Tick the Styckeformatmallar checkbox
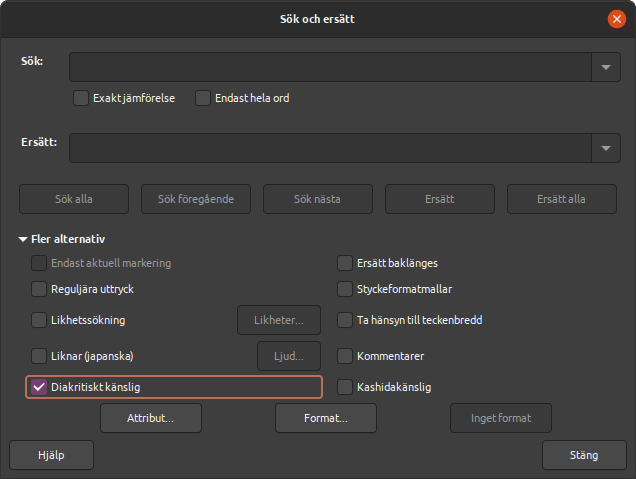636x479 pixels. pyautogui.click(x=345, y=289)
